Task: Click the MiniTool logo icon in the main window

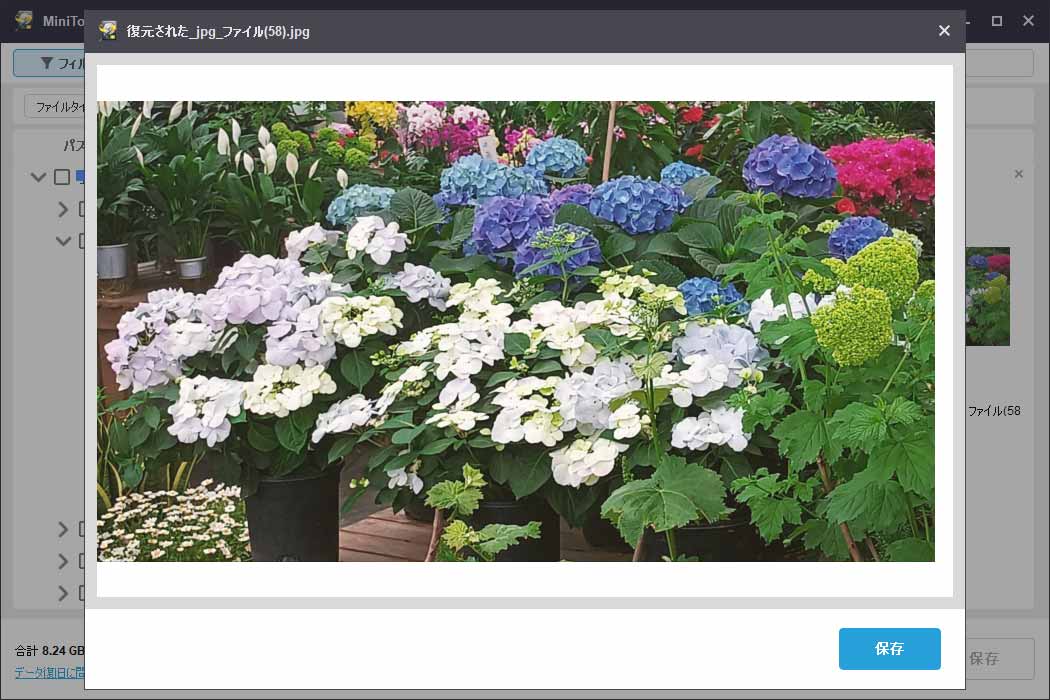Action: 25,20
